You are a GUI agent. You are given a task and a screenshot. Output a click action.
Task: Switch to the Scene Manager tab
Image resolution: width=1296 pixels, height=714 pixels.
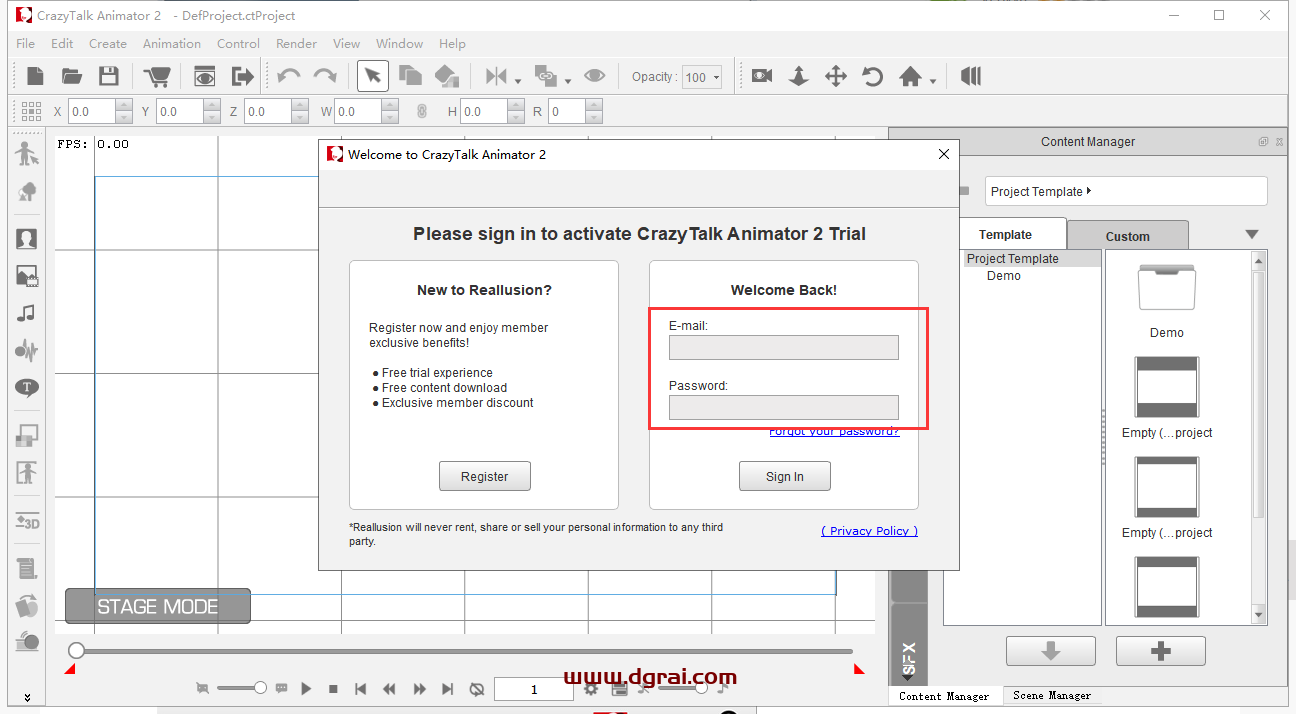[1052, 695]
